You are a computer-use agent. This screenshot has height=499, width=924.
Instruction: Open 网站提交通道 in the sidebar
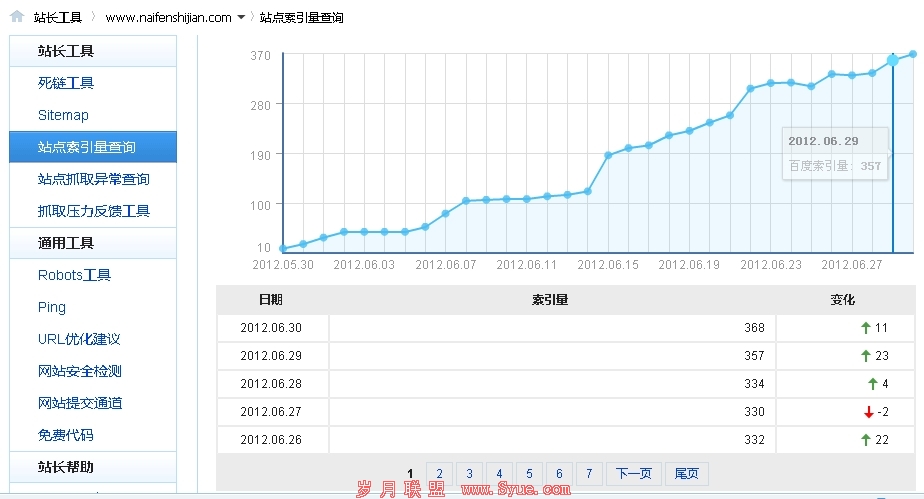[80, 403]
